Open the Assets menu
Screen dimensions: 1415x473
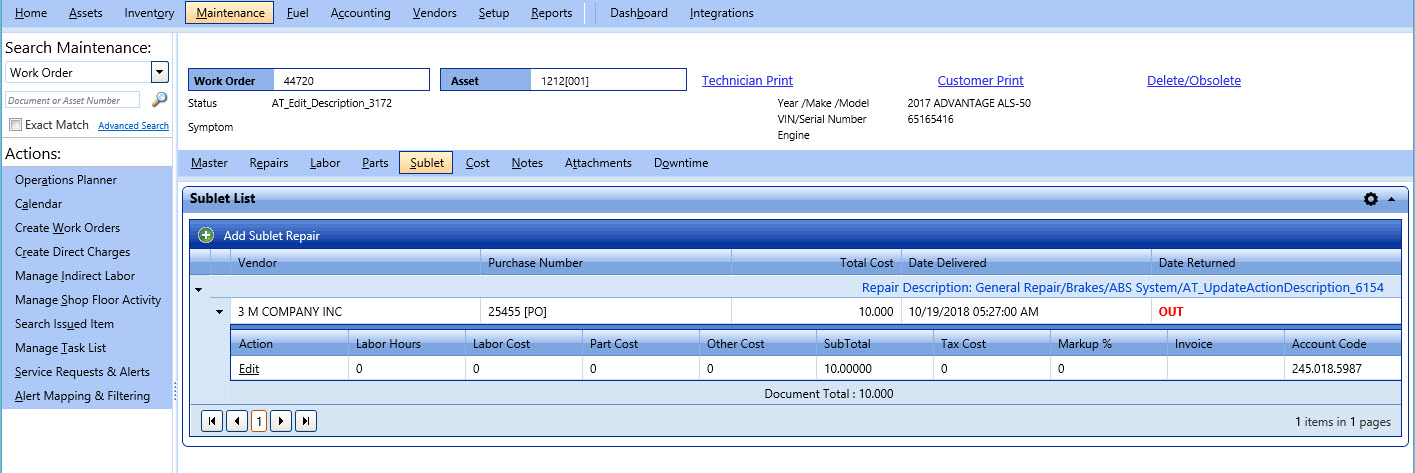86,13
